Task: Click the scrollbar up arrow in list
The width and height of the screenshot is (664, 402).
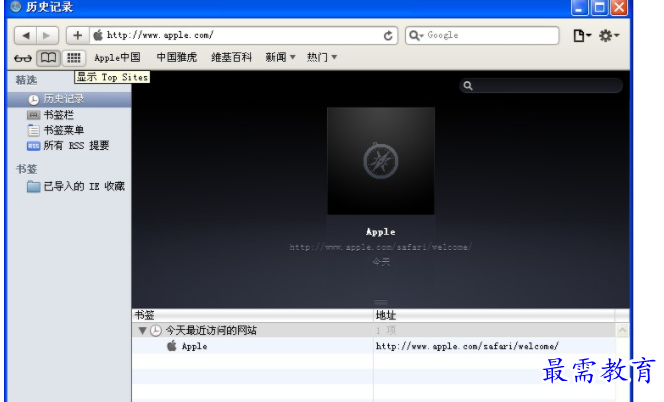Action: tap(622, 330)
